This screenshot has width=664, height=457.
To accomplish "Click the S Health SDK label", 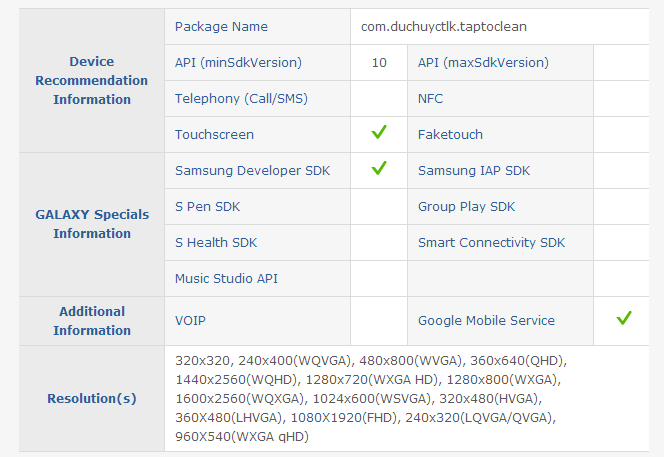I will (x=216, y=242).
